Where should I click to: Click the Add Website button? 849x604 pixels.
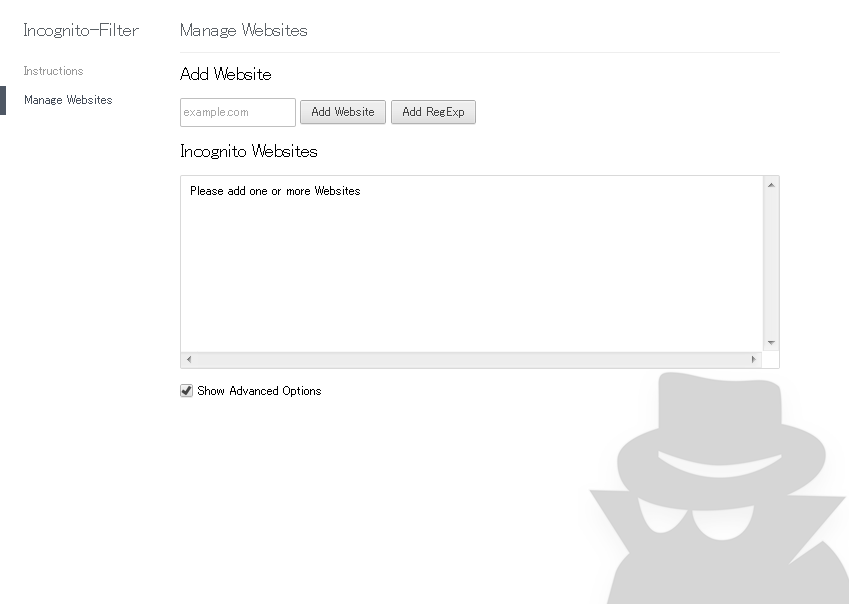pos(343,112)
